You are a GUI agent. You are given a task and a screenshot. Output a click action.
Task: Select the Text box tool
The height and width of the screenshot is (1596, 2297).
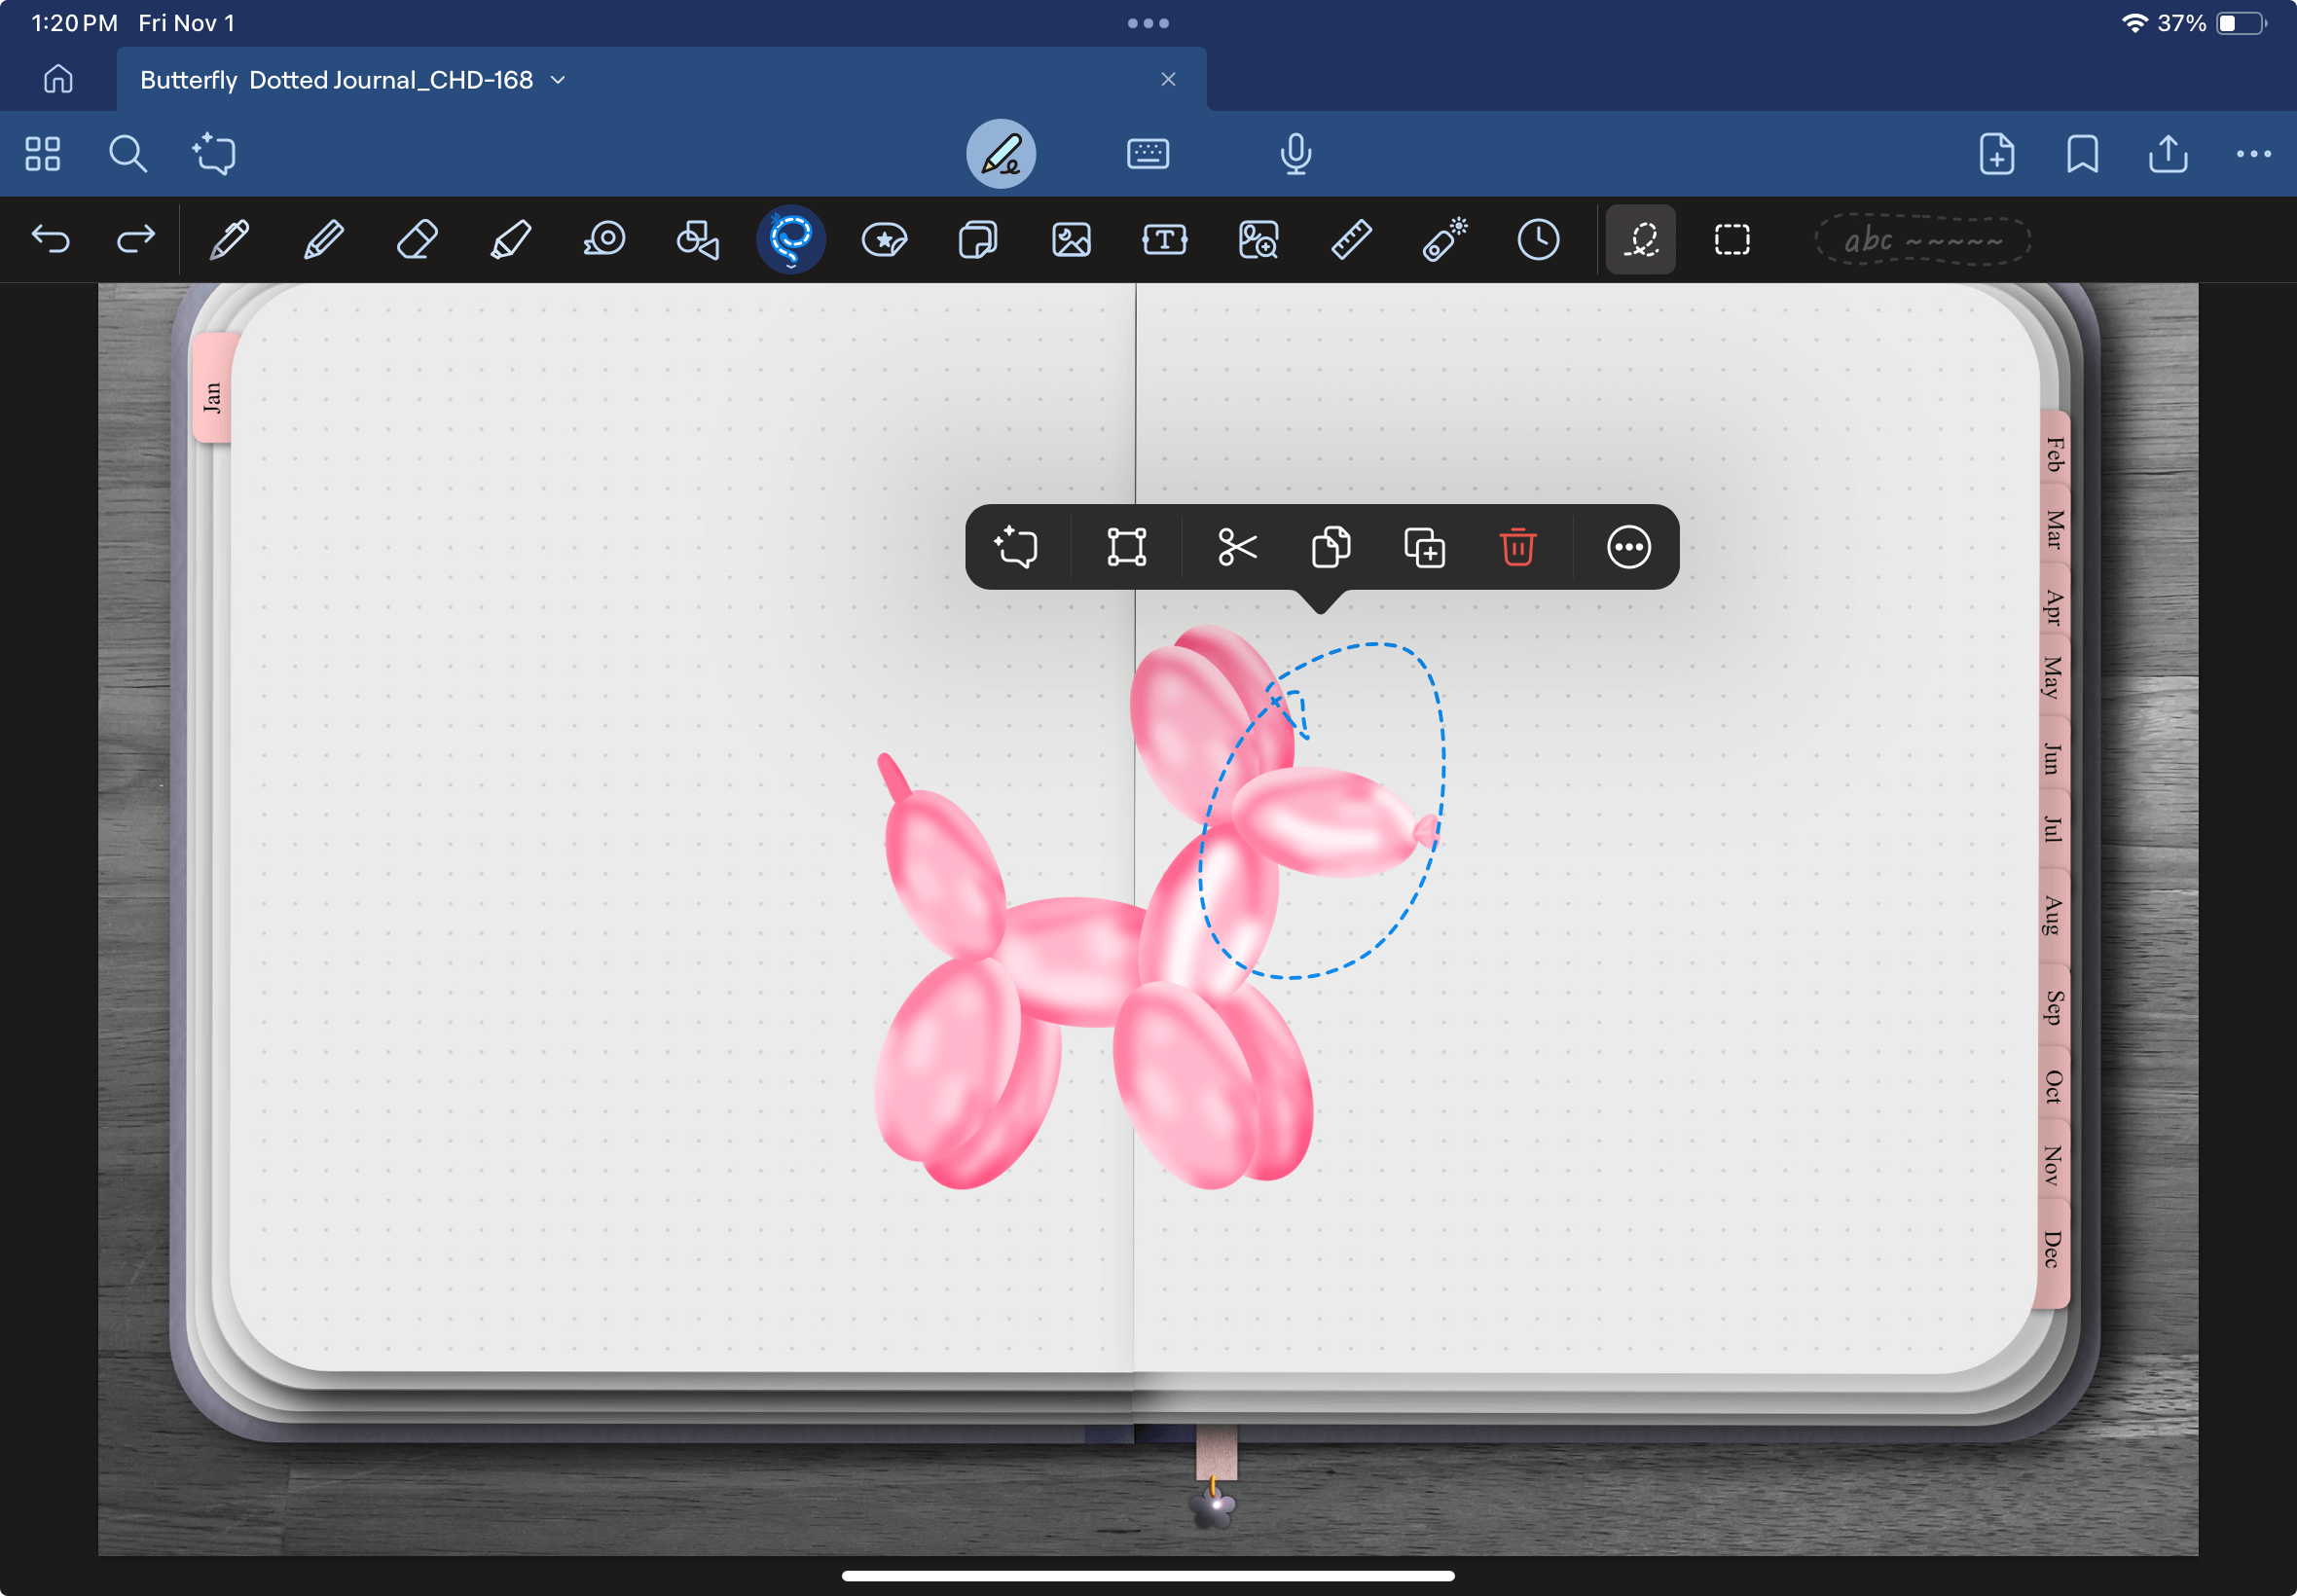tap(1164, 240)
